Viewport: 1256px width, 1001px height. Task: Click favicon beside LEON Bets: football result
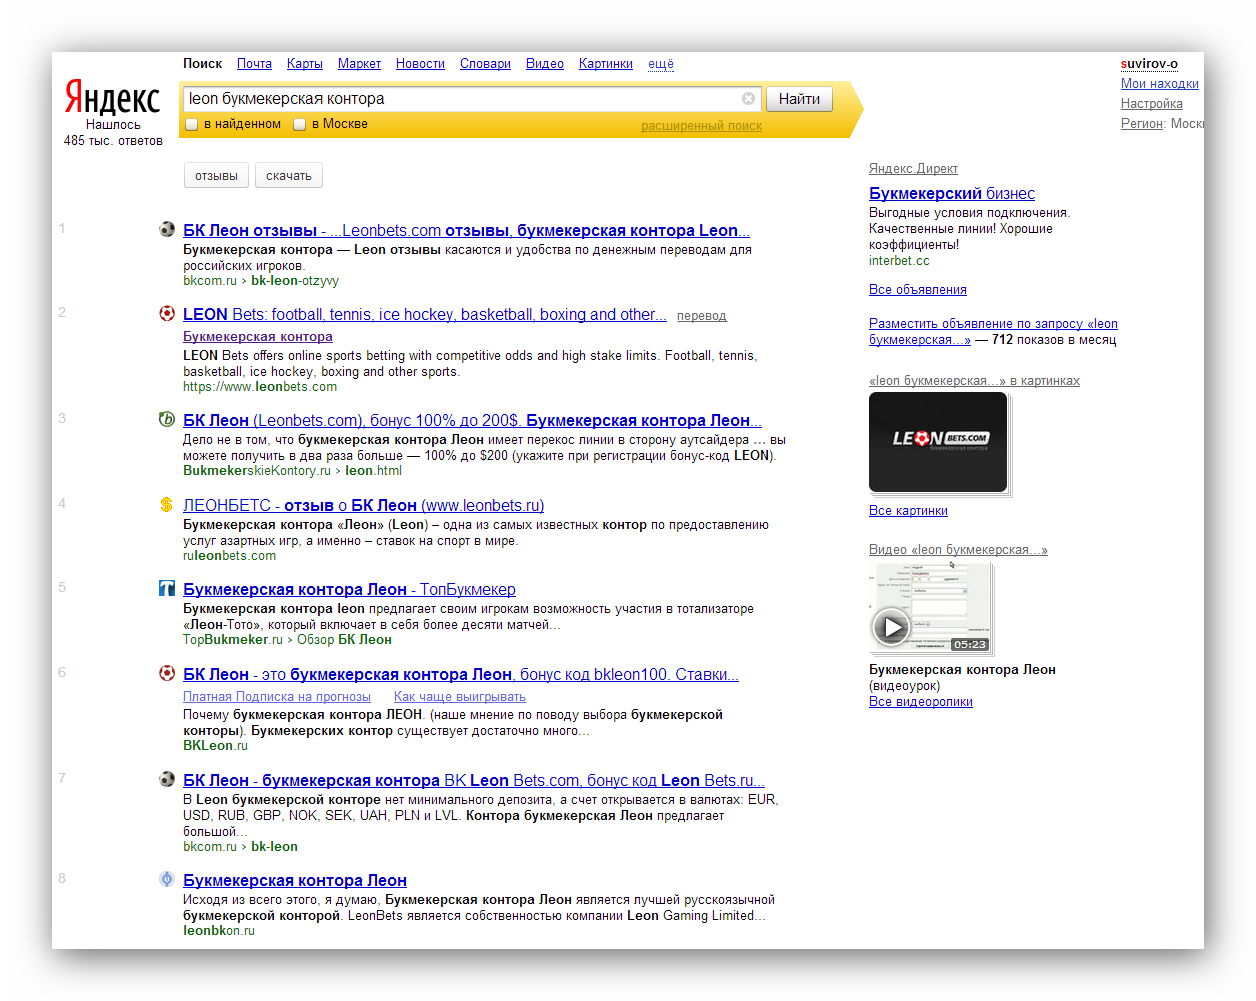[167, 313]
